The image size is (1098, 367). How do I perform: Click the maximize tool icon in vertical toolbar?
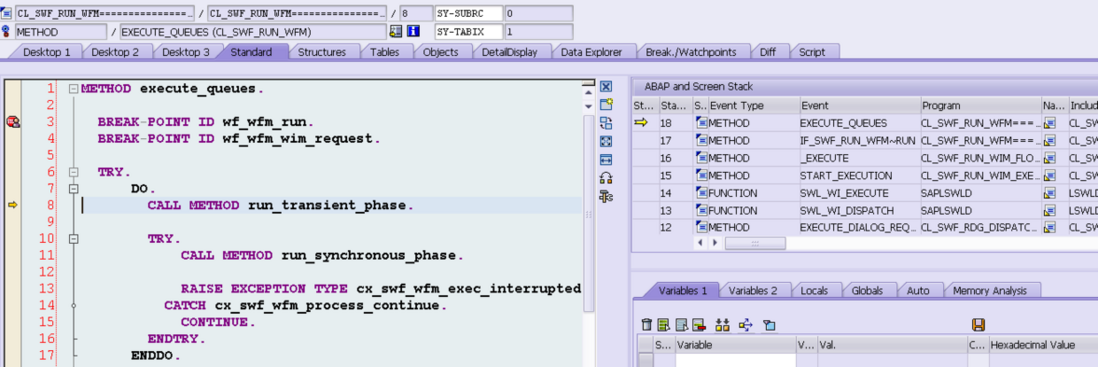(x=606, y=141)
